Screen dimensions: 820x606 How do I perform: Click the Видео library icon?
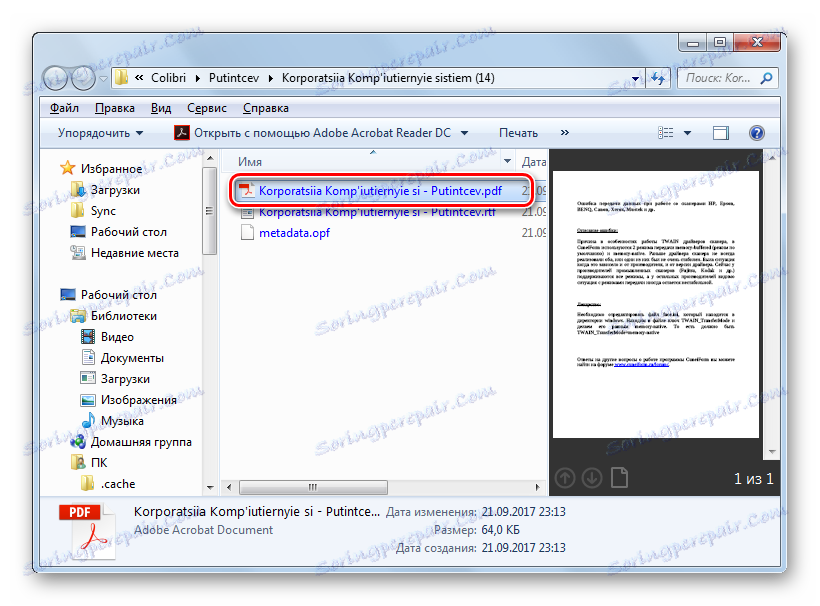pyautogui.click(x=88, y=337)
